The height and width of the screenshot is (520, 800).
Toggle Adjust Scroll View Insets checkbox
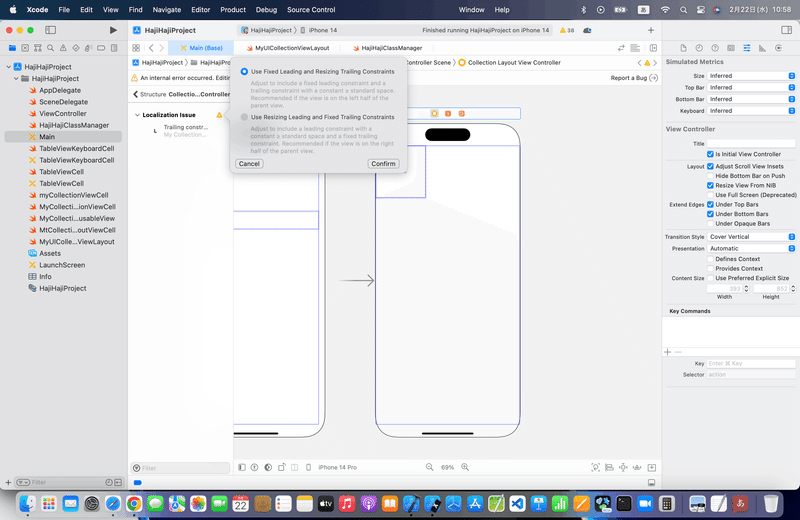coord(710,166)
